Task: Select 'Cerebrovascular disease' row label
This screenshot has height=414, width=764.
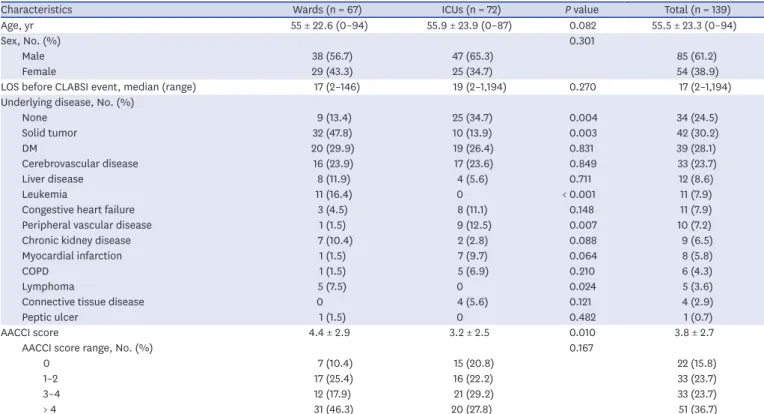Action: pos(80,164)
